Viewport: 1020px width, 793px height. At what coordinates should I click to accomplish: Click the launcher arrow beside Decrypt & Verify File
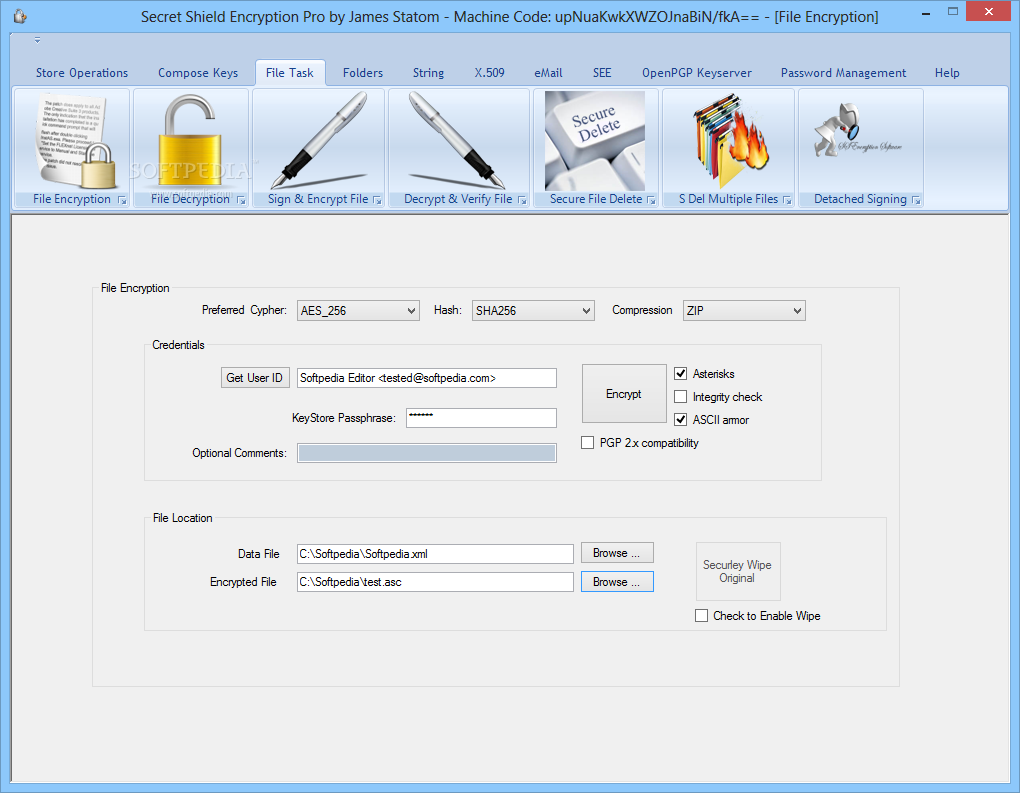click(522, 200)
